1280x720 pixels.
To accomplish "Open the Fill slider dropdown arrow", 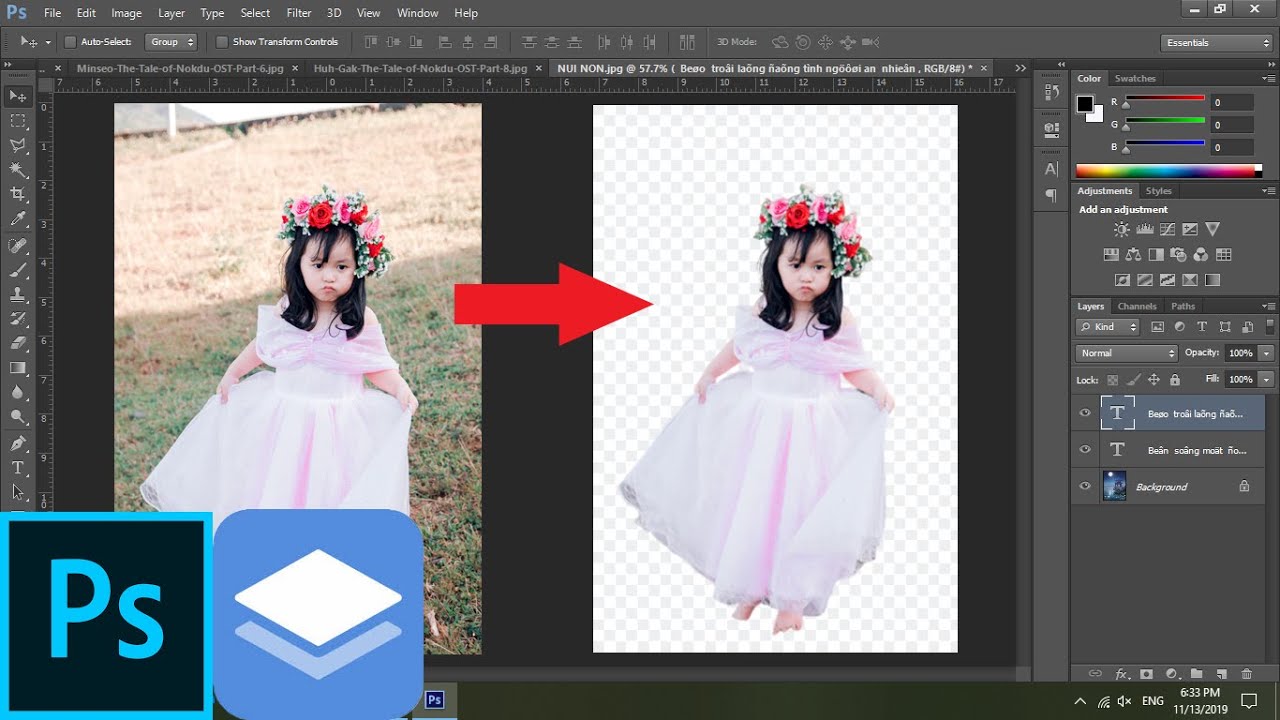I will click(1267, 380).
